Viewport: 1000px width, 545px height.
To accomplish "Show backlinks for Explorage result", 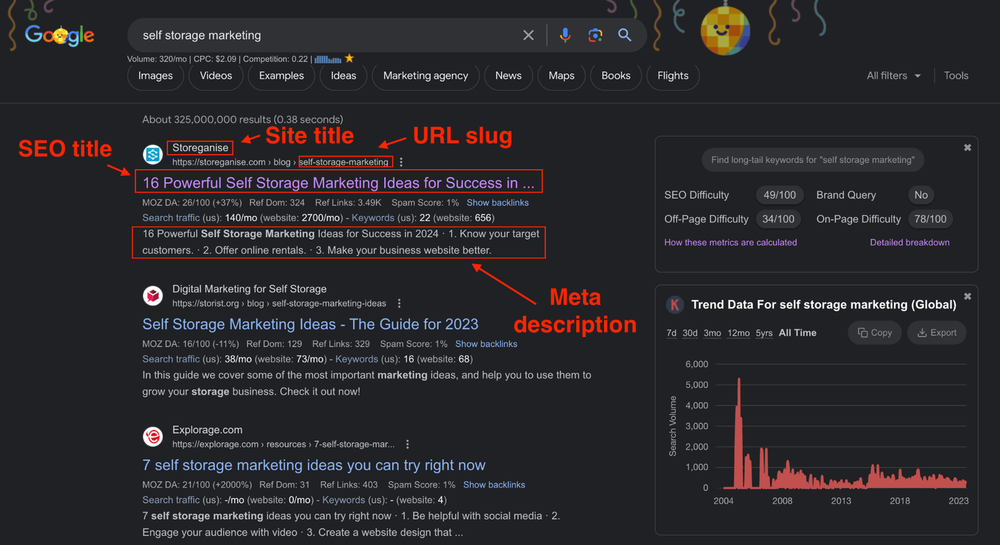I will (494, 484).
